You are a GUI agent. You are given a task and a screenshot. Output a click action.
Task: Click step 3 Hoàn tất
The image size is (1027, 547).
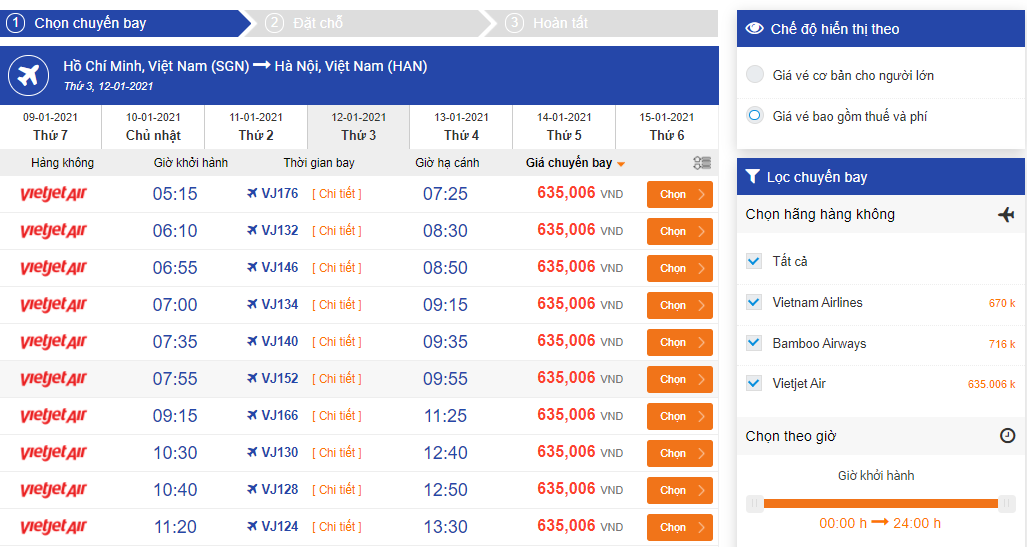coord(603,23)
